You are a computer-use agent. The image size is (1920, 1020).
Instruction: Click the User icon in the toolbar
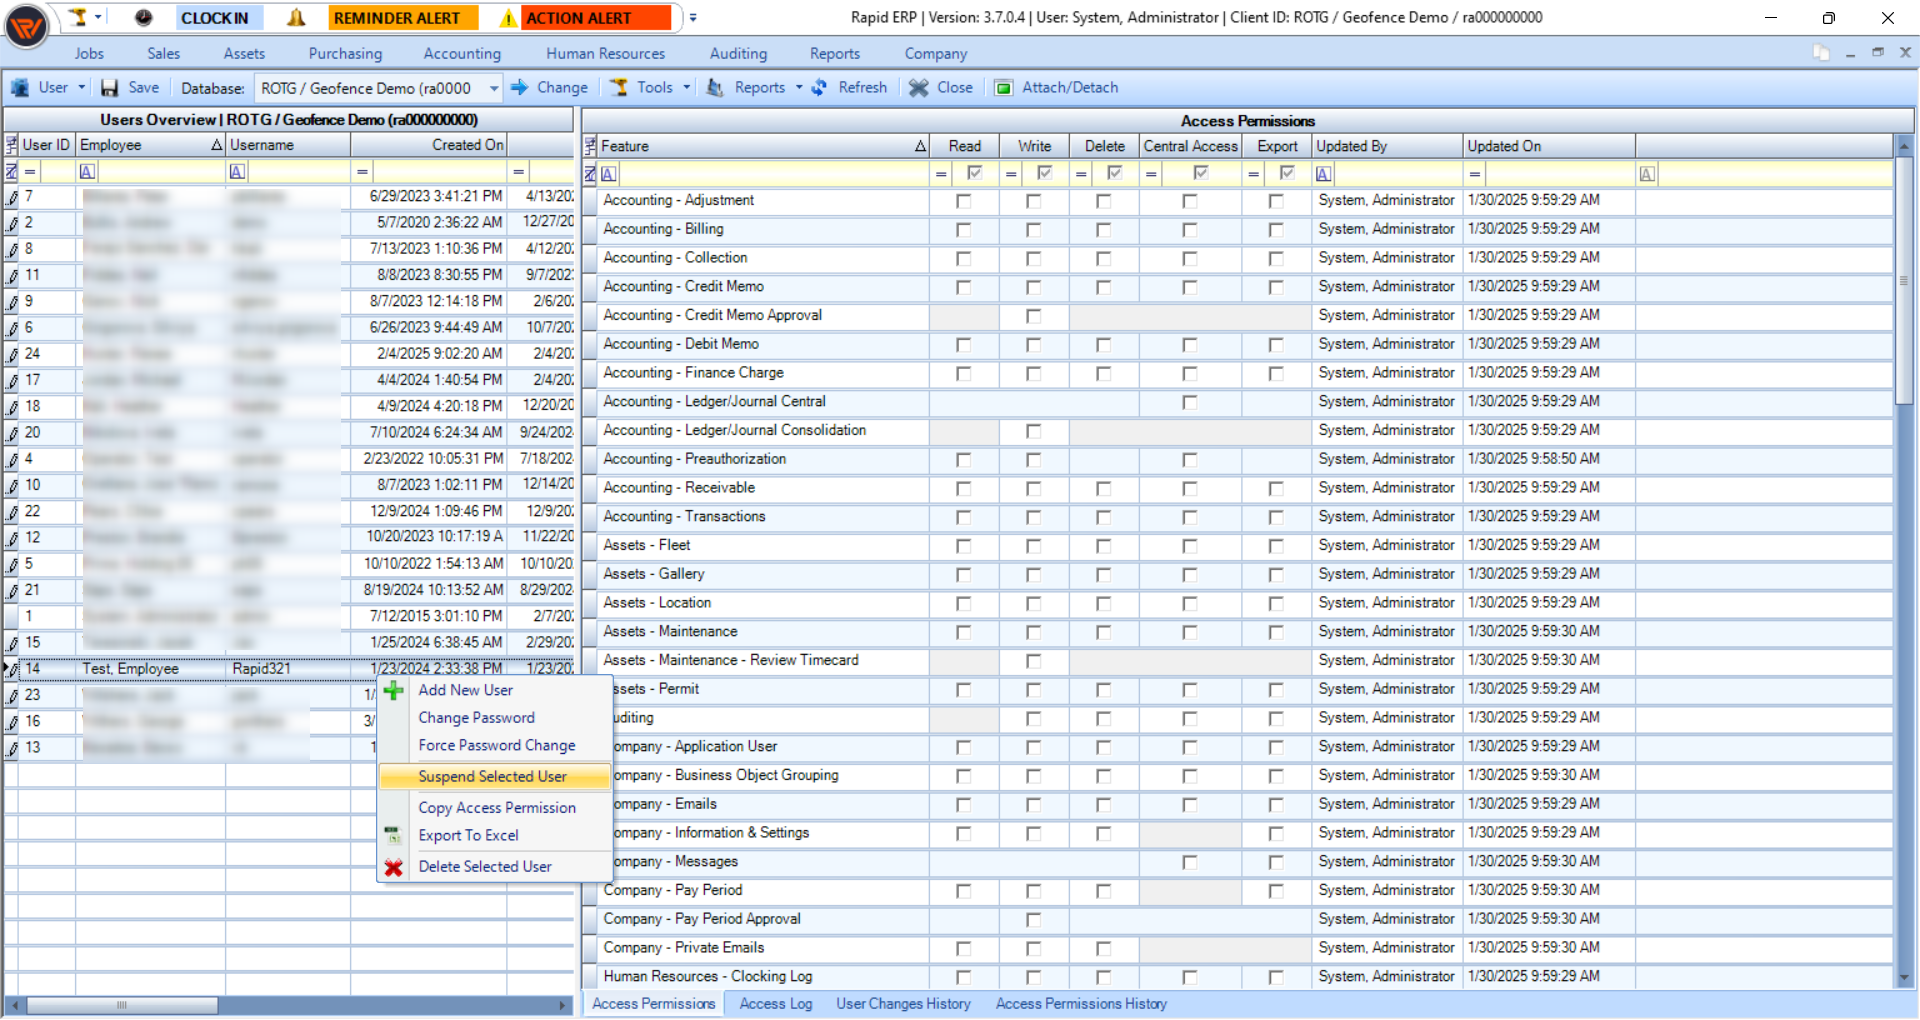point(19,88)
